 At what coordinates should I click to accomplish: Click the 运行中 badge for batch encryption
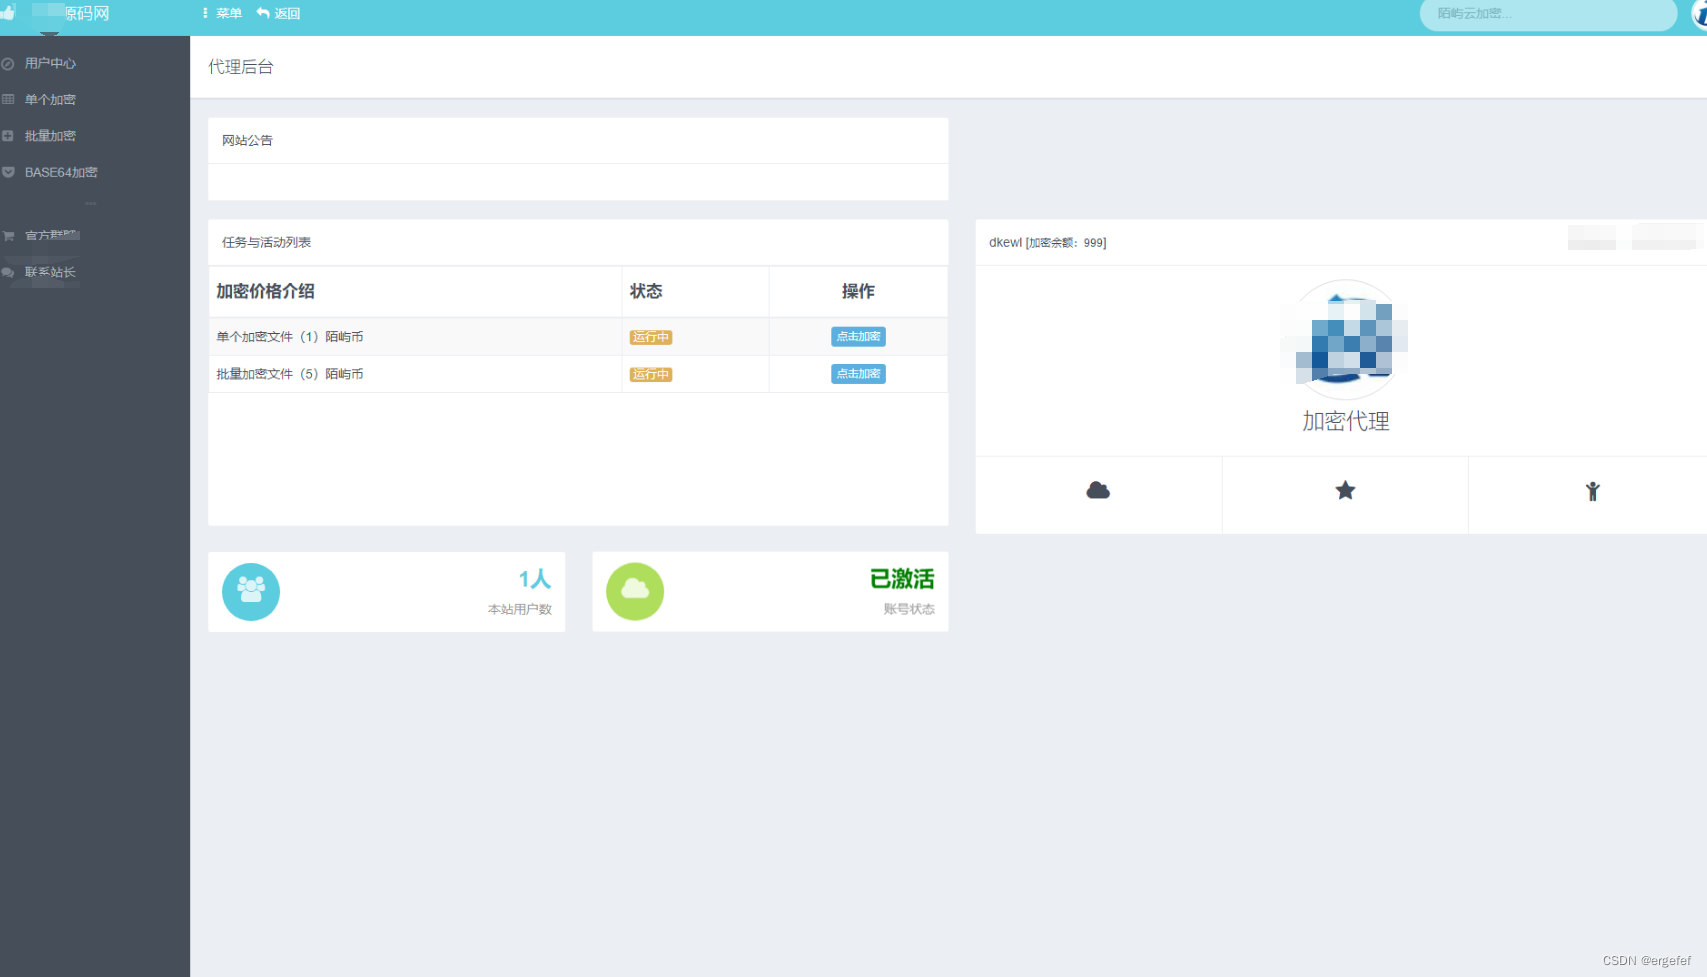[650, 374]
